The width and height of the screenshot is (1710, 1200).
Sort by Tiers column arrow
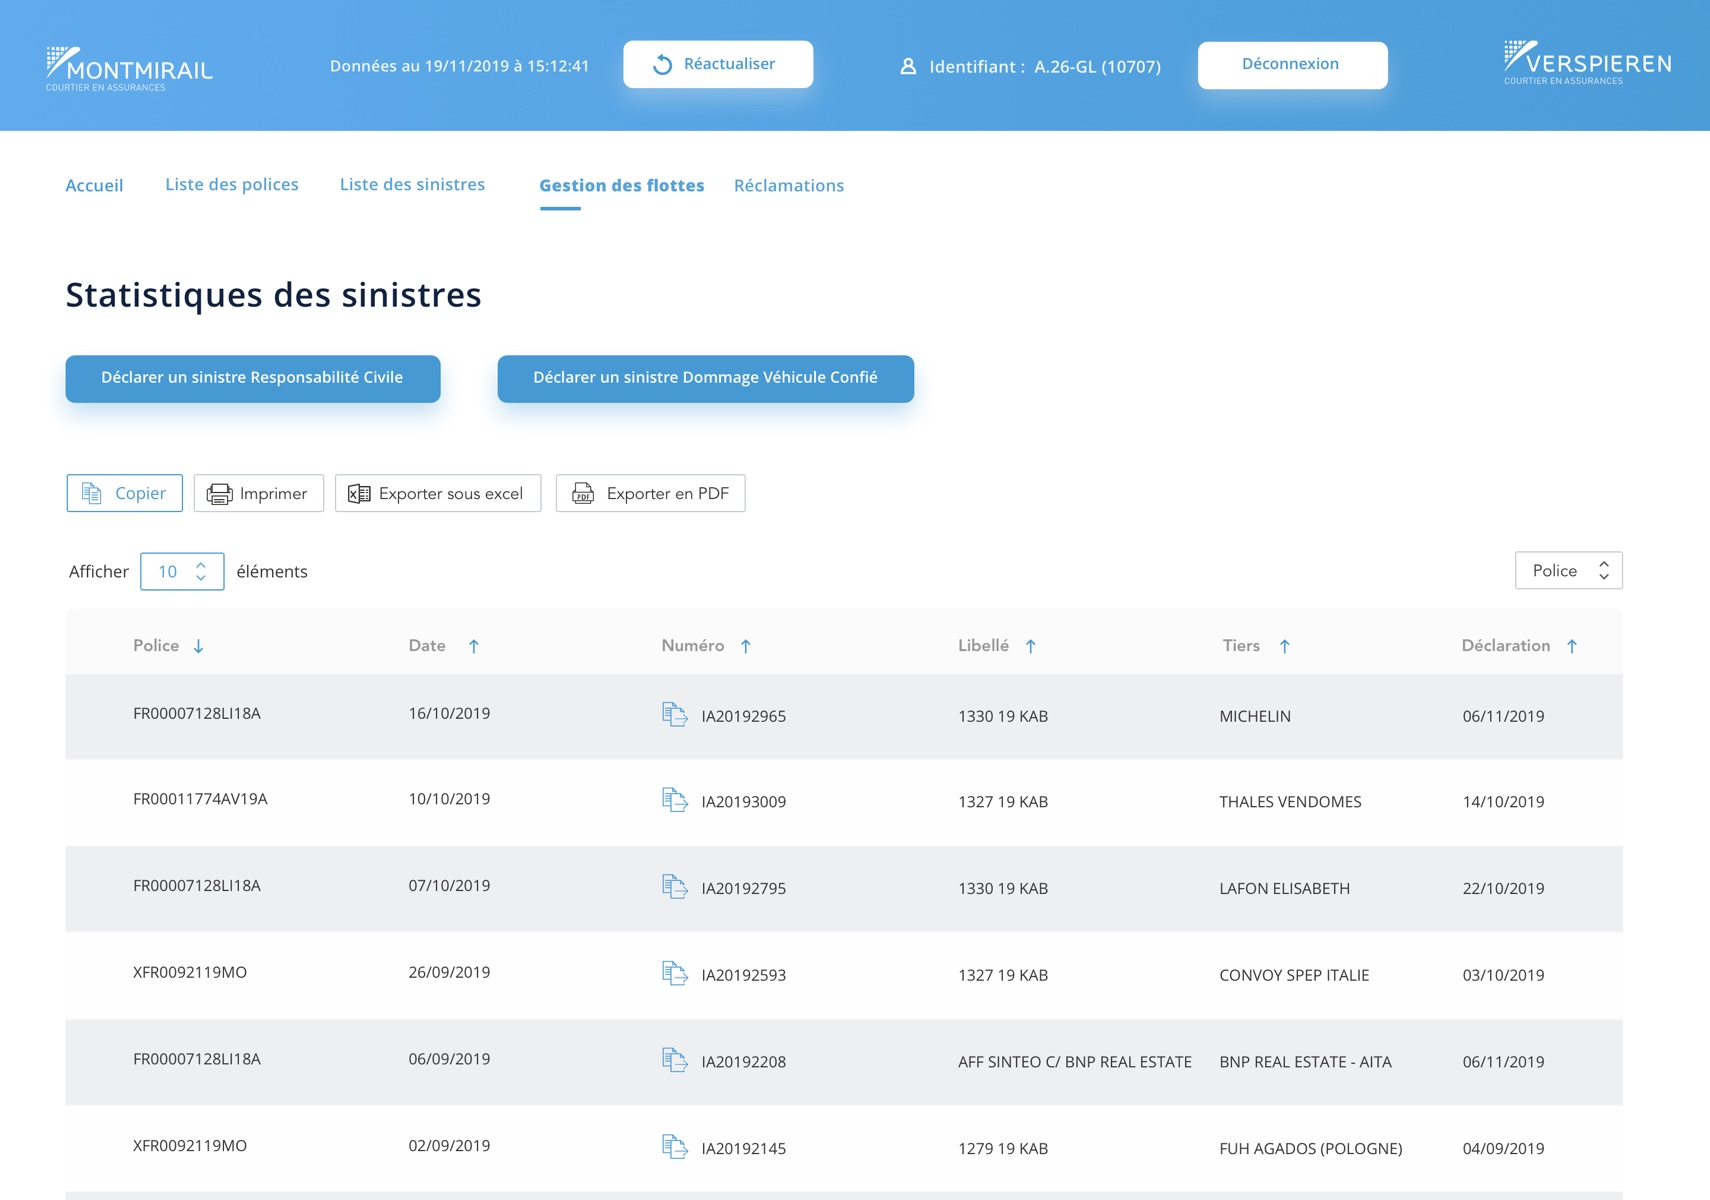[1285, 646]
